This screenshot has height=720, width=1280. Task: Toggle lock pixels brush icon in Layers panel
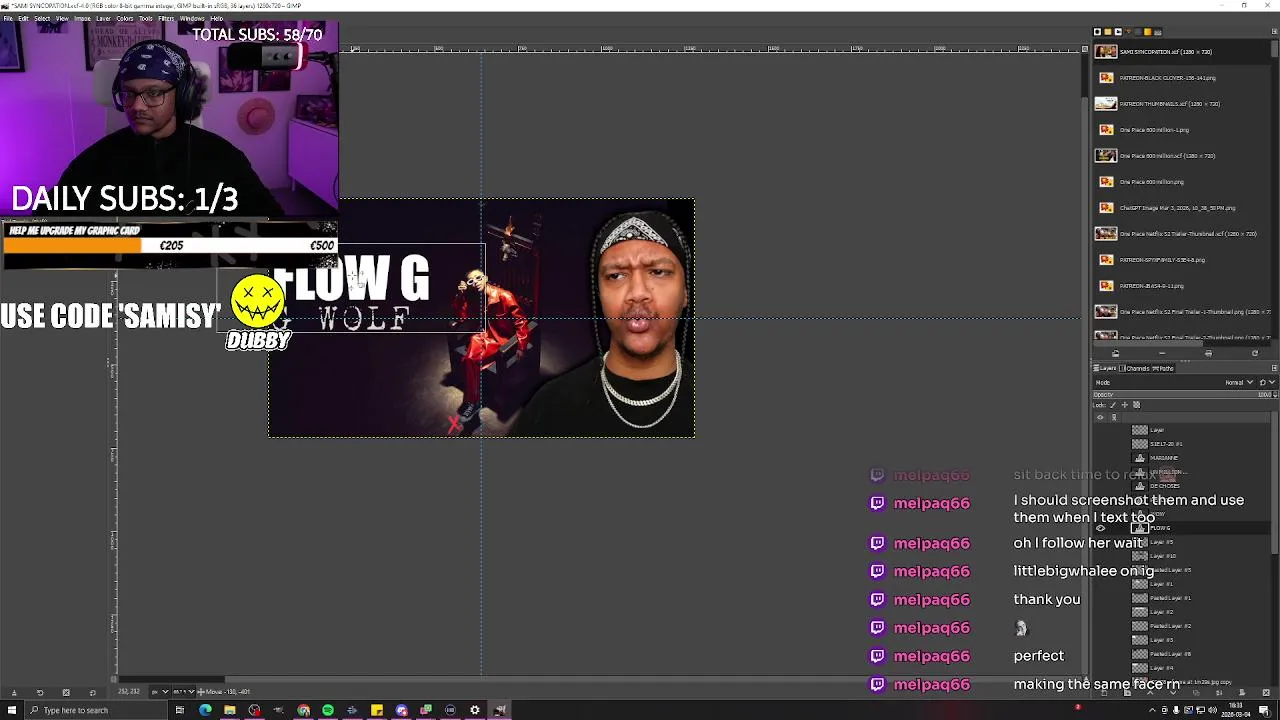[1113, 405]
